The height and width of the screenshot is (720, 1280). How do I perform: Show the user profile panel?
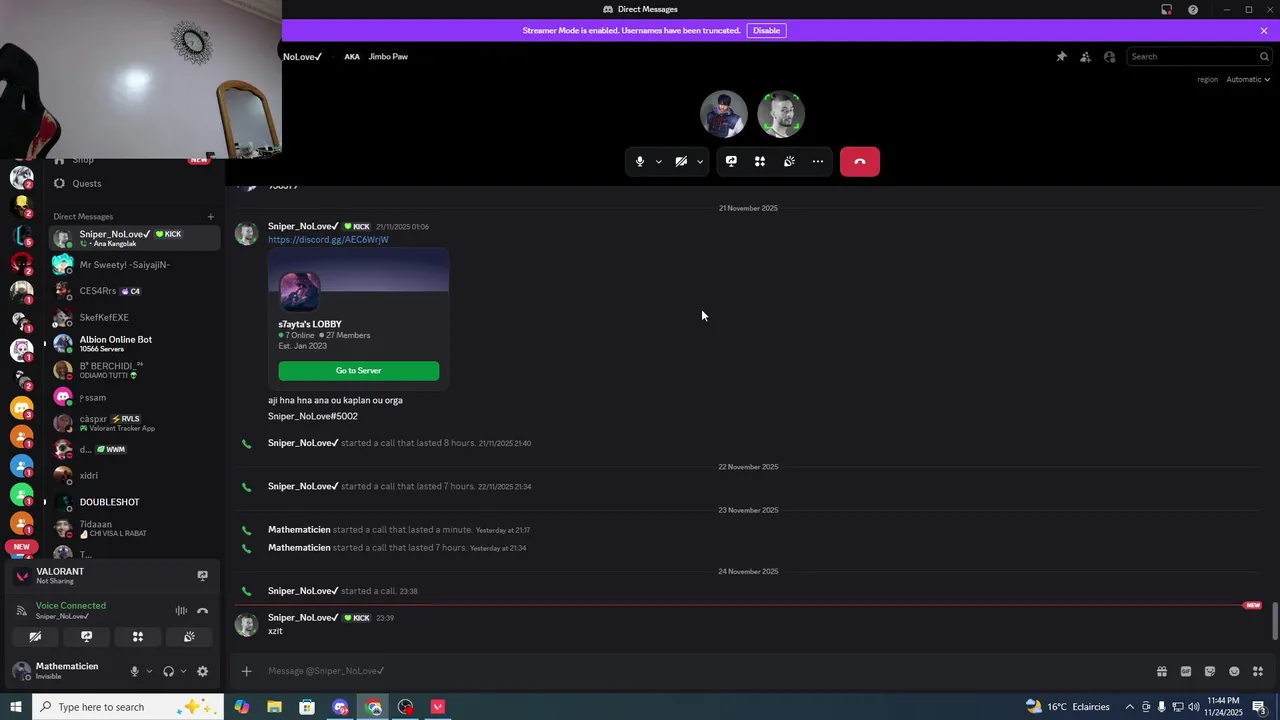pyautogui.click(x=1109, y=57)
